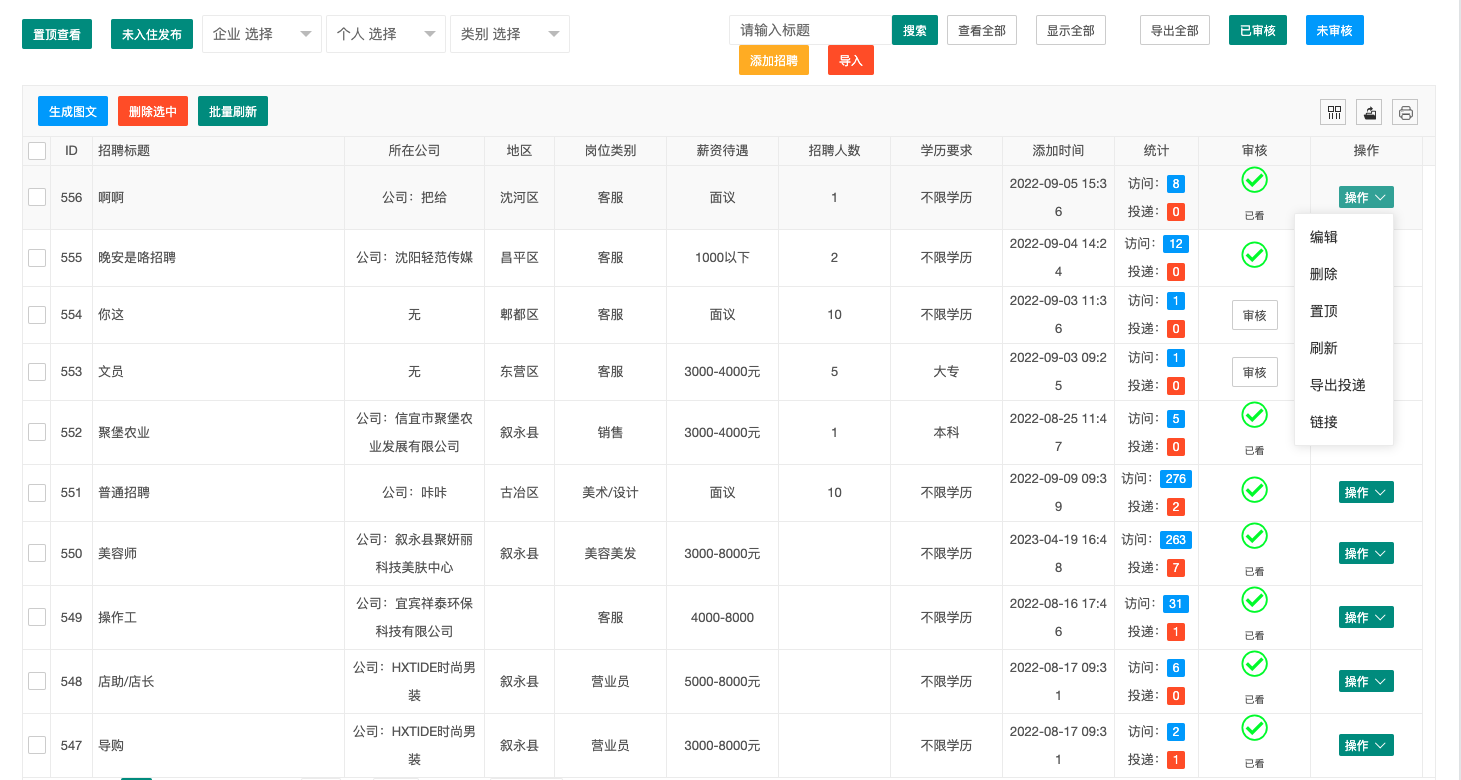Click the print icon in table toolbar
1461x780 pixels.
(1406, 112)
